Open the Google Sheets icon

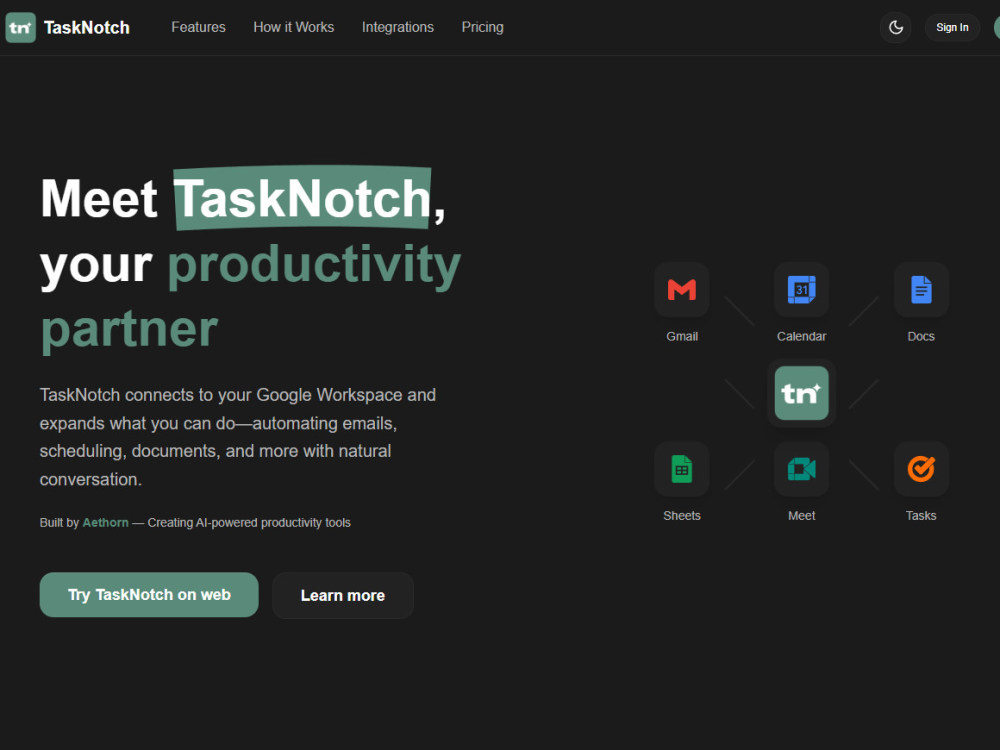click(682, 469)
